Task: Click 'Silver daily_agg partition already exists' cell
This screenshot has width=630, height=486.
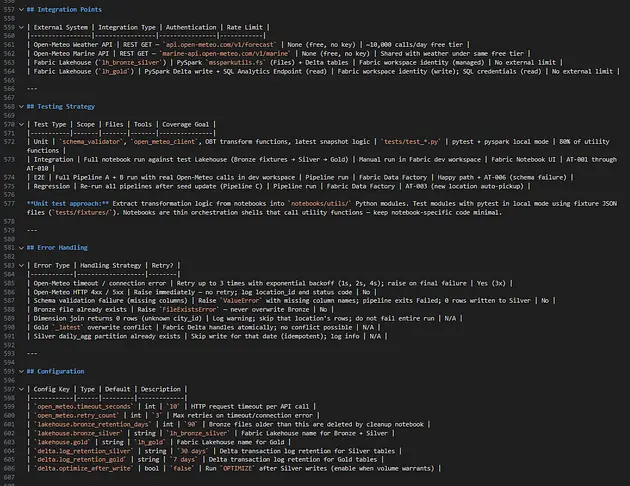Action: click(x=107, y=336)
